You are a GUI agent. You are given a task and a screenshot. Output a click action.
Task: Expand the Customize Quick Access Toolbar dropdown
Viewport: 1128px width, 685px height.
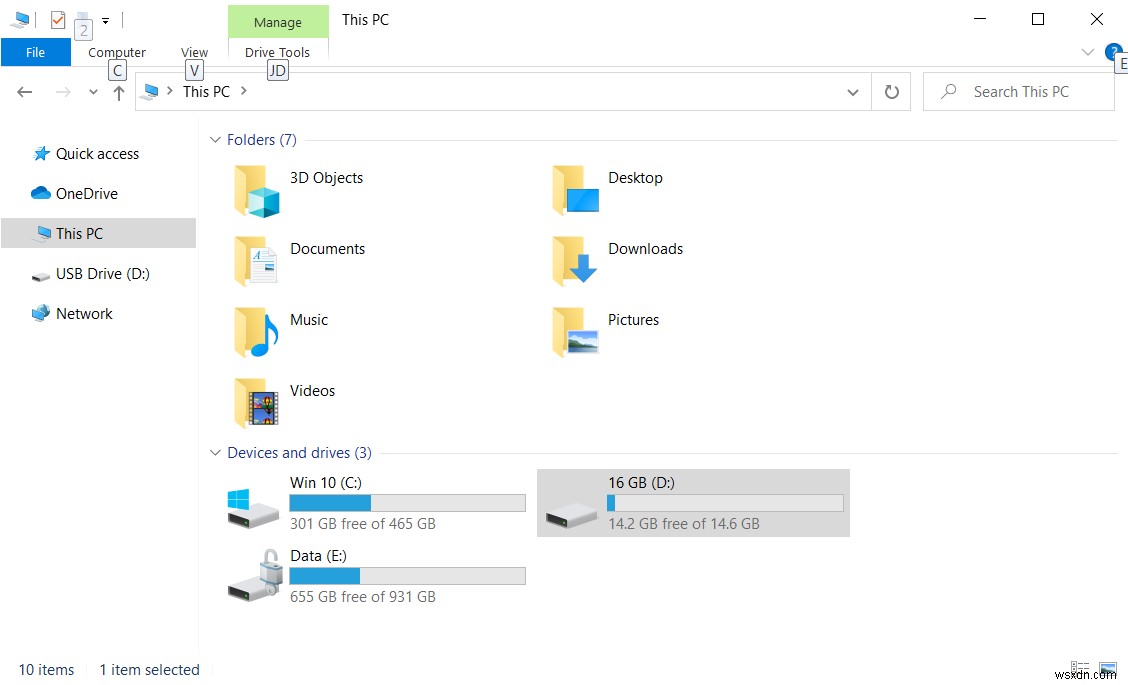pyautogui.click(x=104, y=19)
